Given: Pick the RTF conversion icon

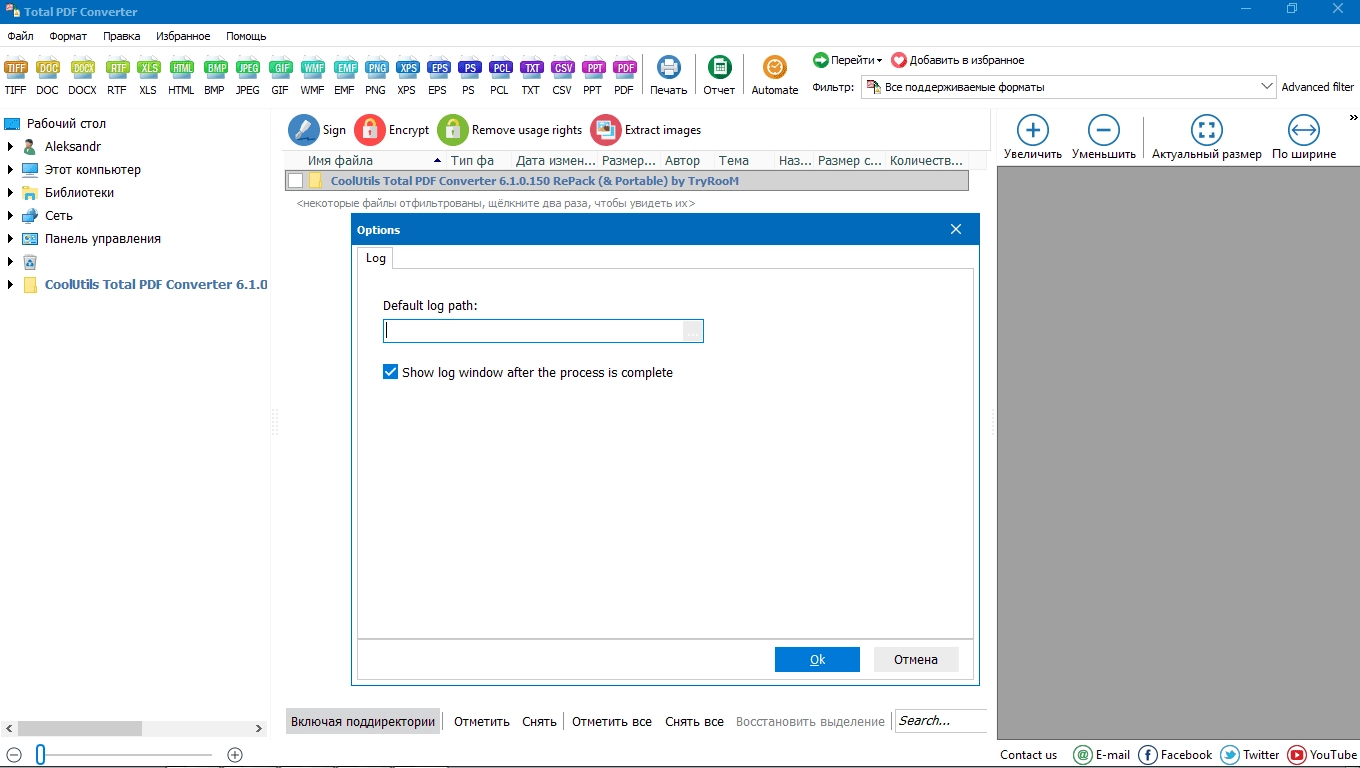Looking at the screenshot, I should [x=117, y=76].
